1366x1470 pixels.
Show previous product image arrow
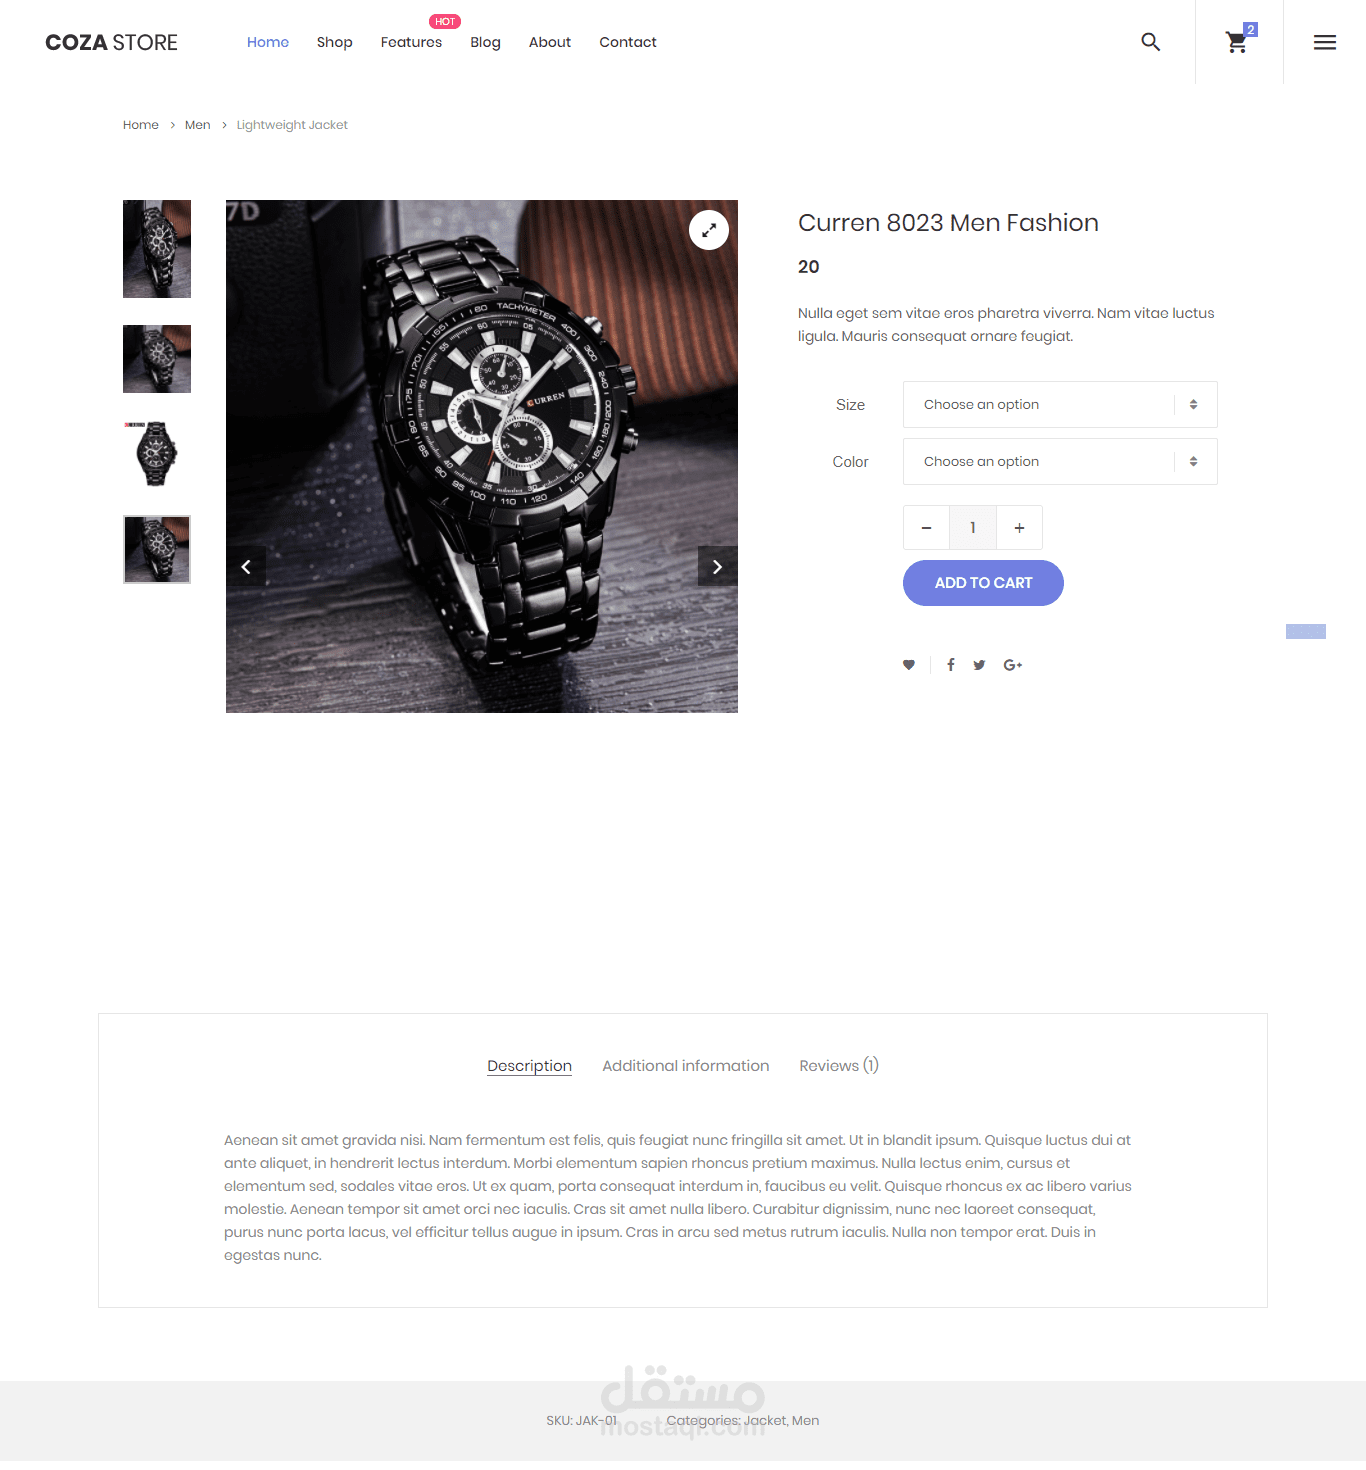246,567
